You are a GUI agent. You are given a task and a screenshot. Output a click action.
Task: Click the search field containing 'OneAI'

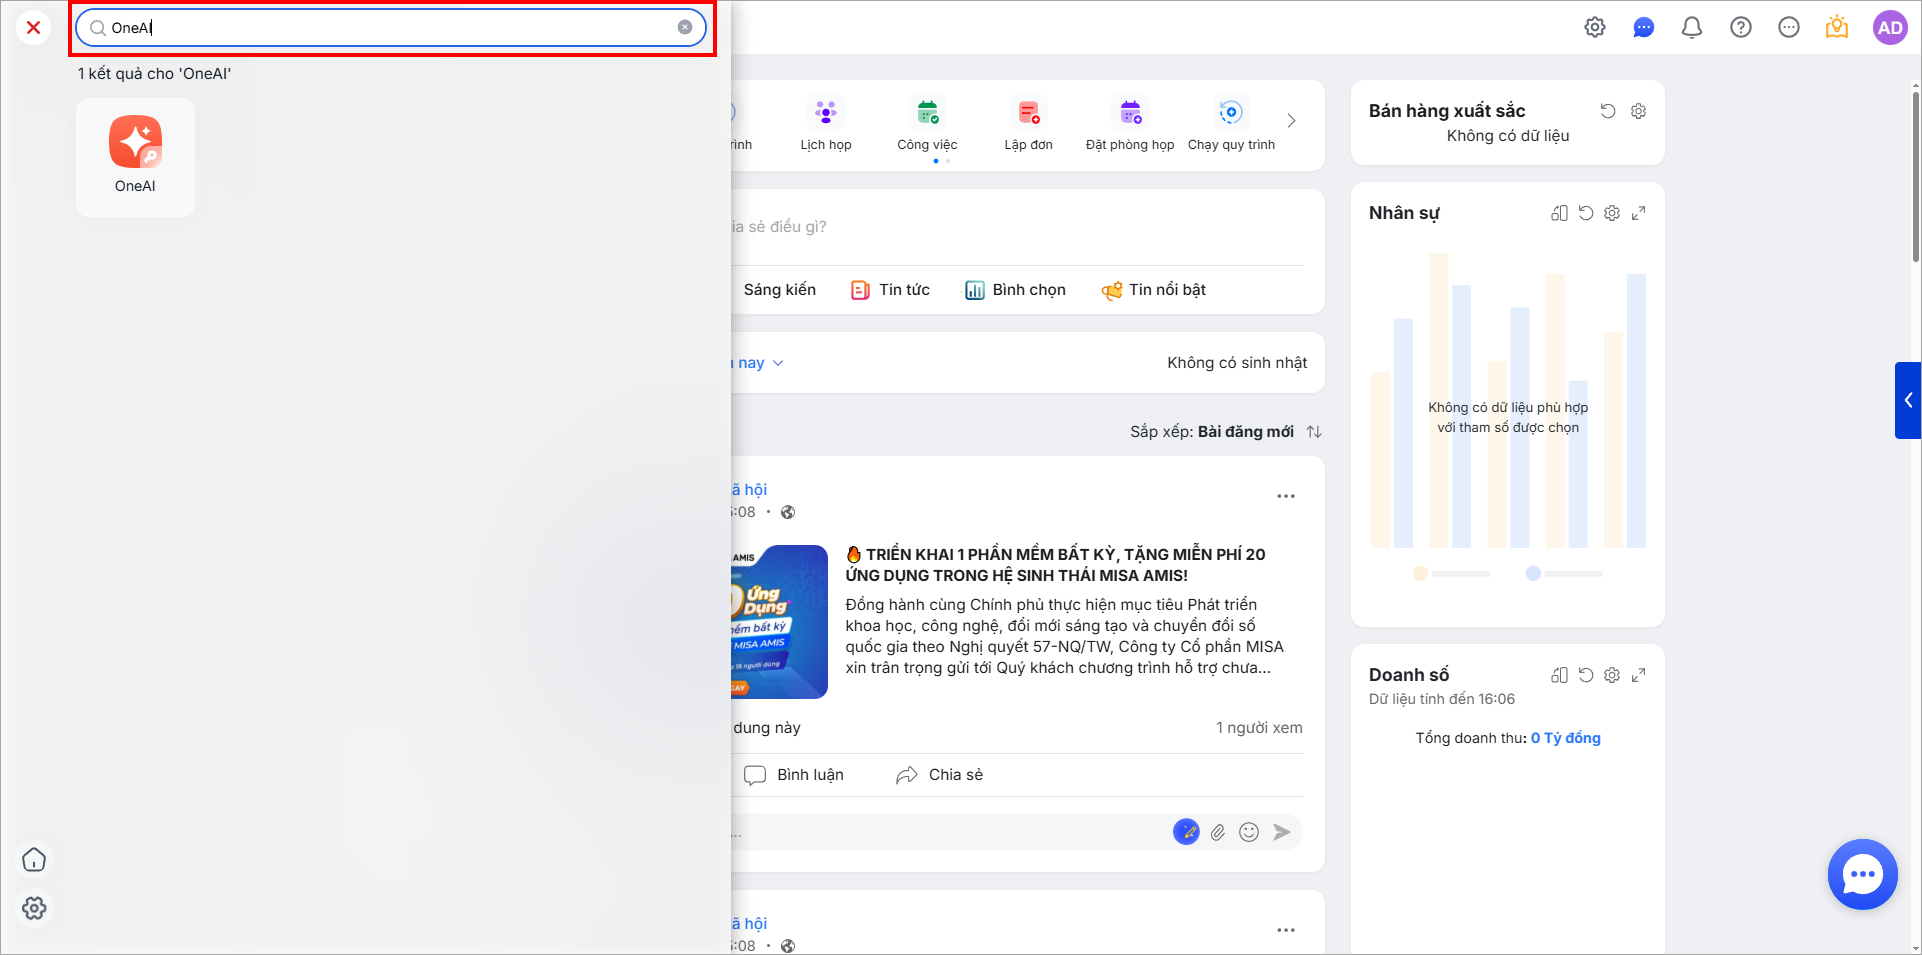click(391, 28)
